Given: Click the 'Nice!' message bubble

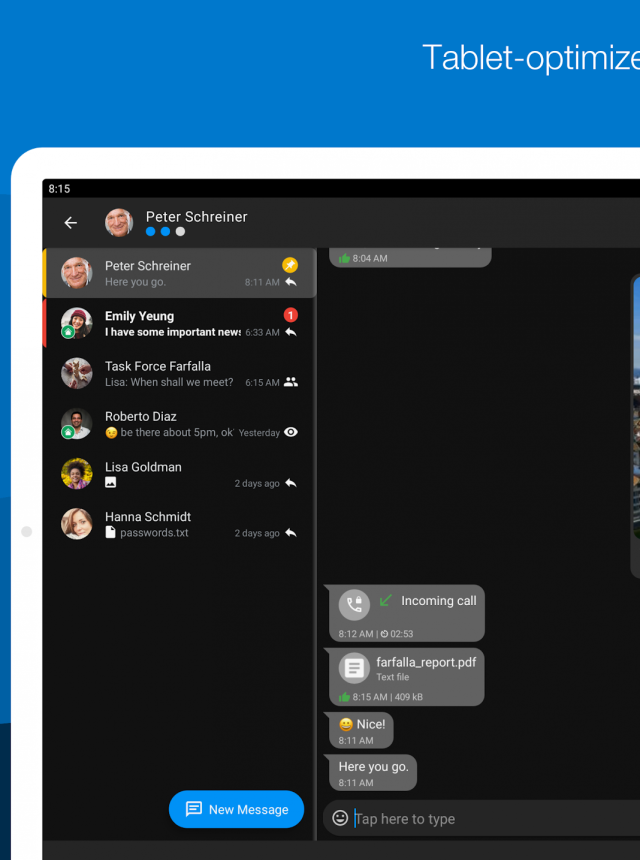Looking at the screenshot, I should [x=361, y=730].
